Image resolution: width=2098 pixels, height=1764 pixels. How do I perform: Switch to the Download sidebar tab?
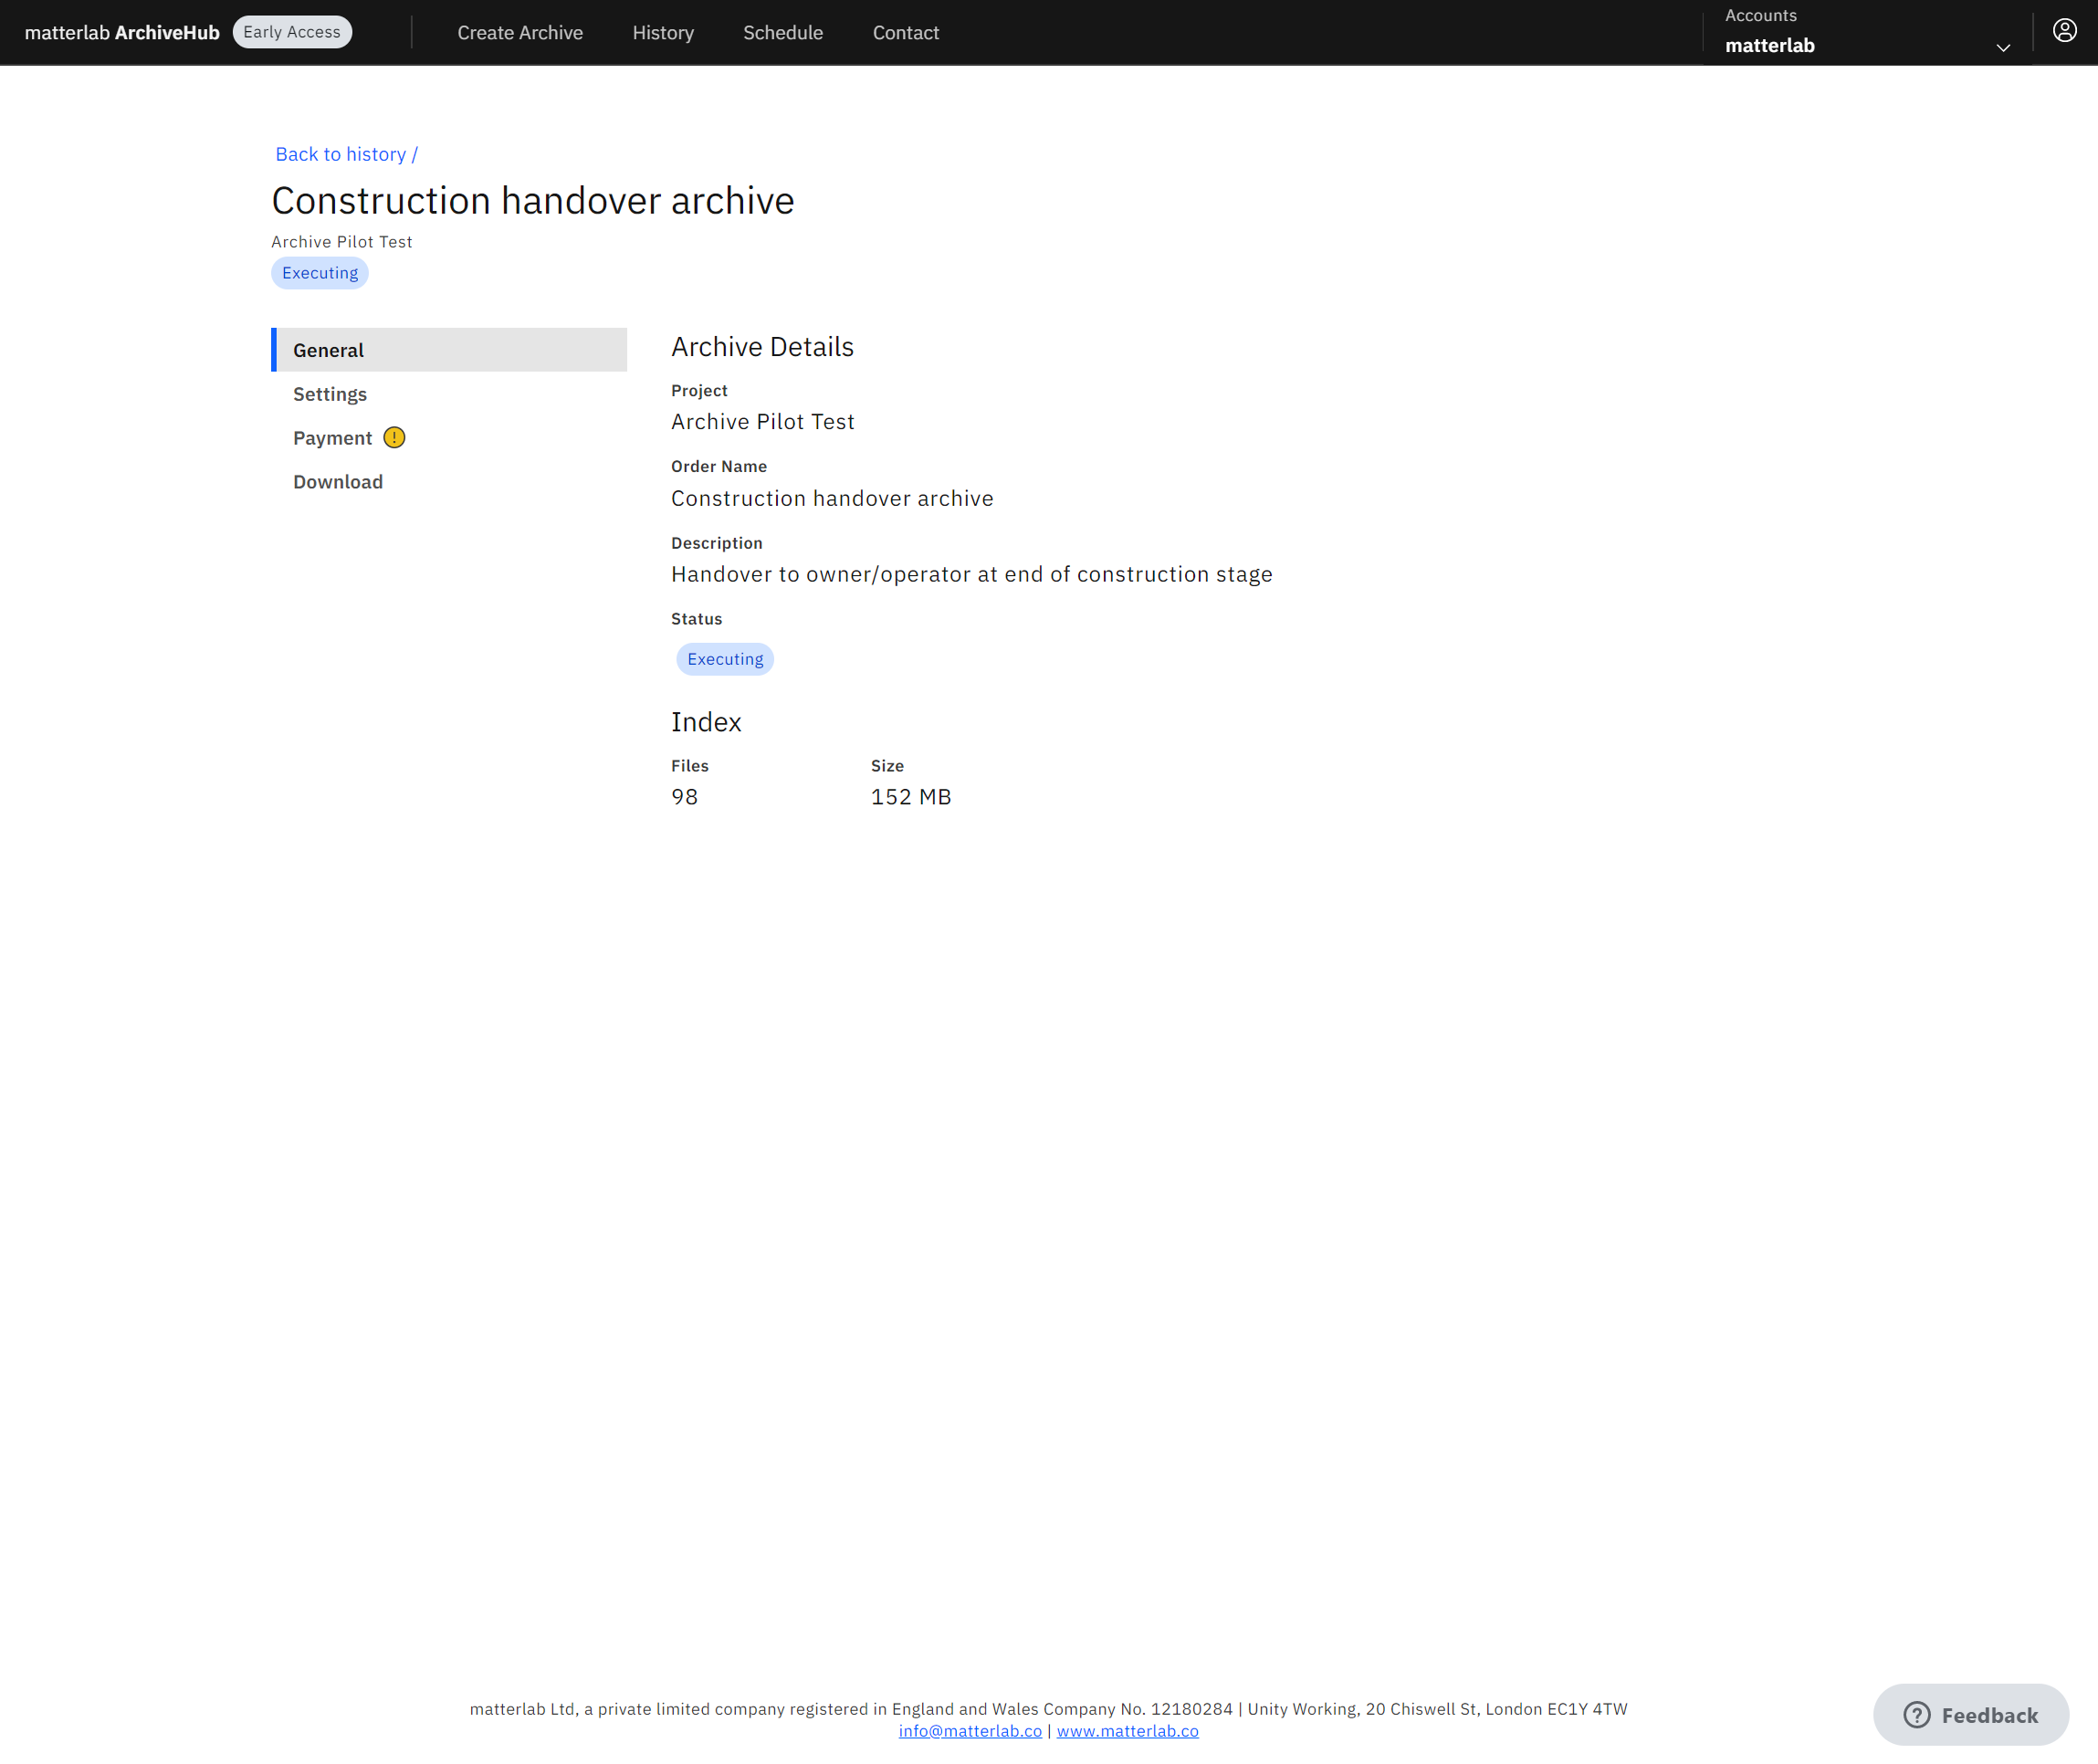pos(338,482)
